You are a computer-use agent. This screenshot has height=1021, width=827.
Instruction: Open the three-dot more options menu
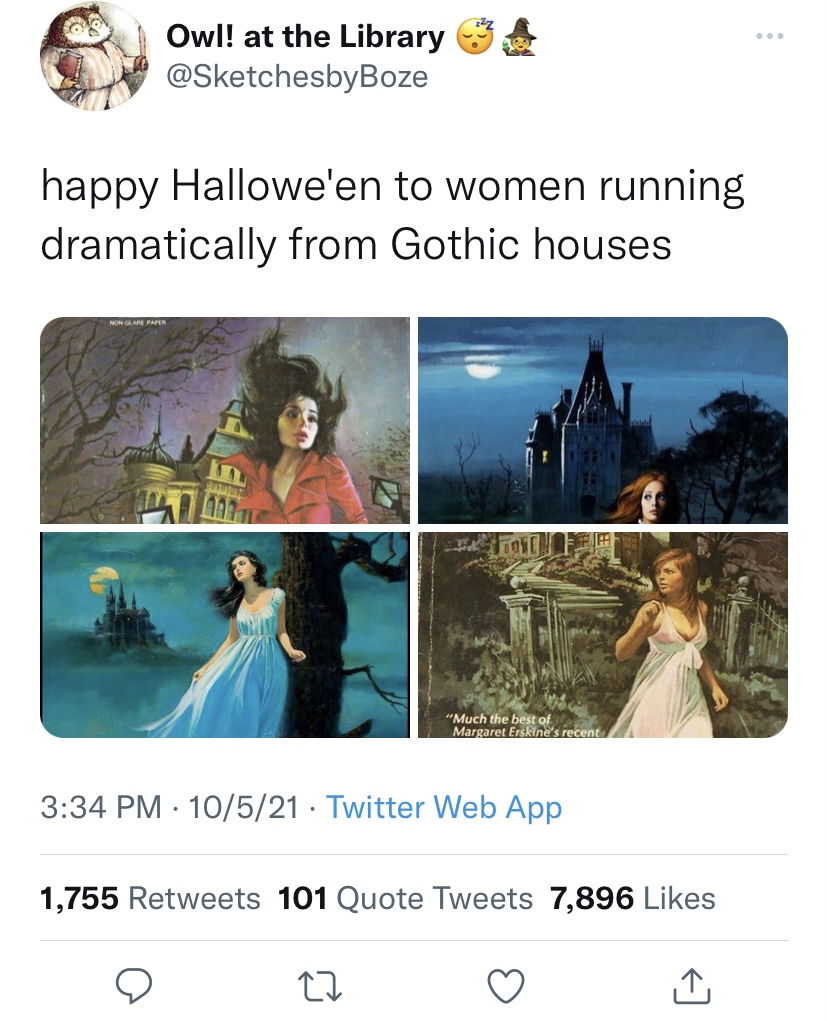(767, 38)
